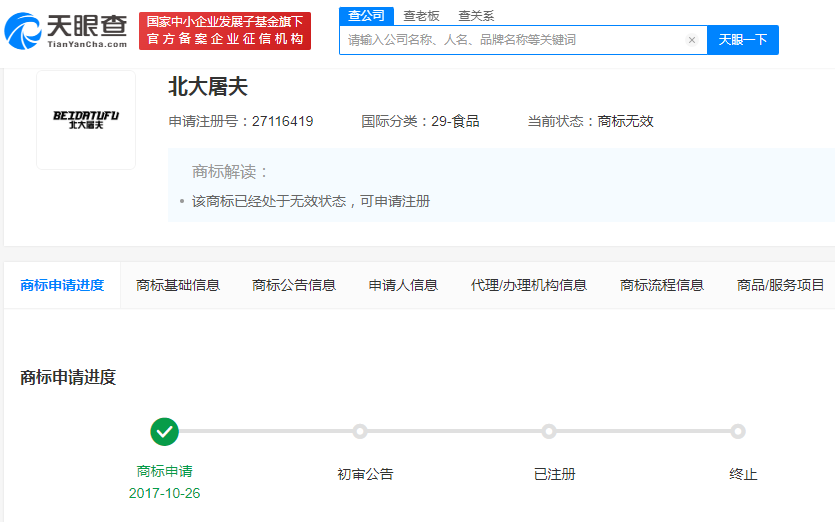Click the 商标申请进度 section heading
Screen dimensions: 835x522
coord(68,377)
